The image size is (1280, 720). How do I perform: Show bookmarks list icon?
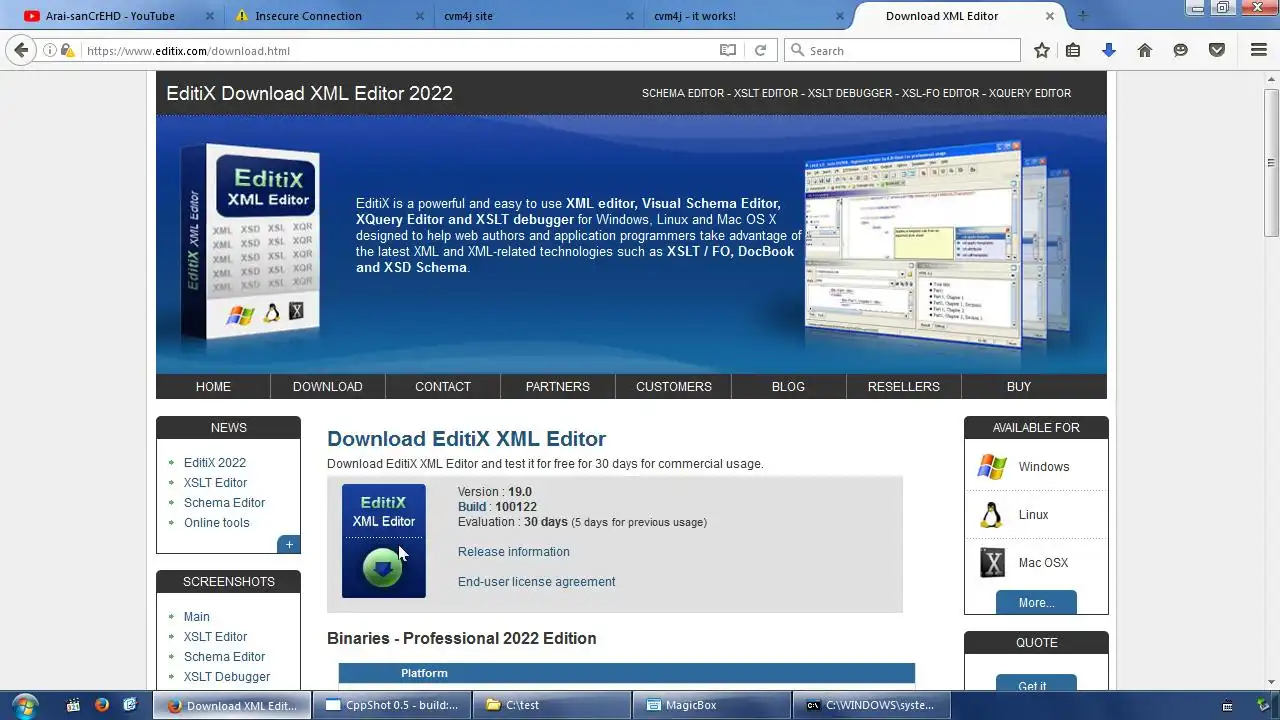coord(1073,50)
